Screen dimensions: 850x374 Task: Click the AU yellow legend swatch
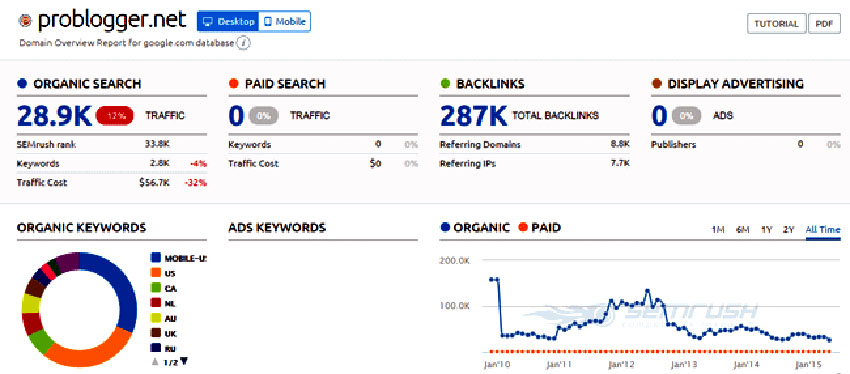coord(156,319)
